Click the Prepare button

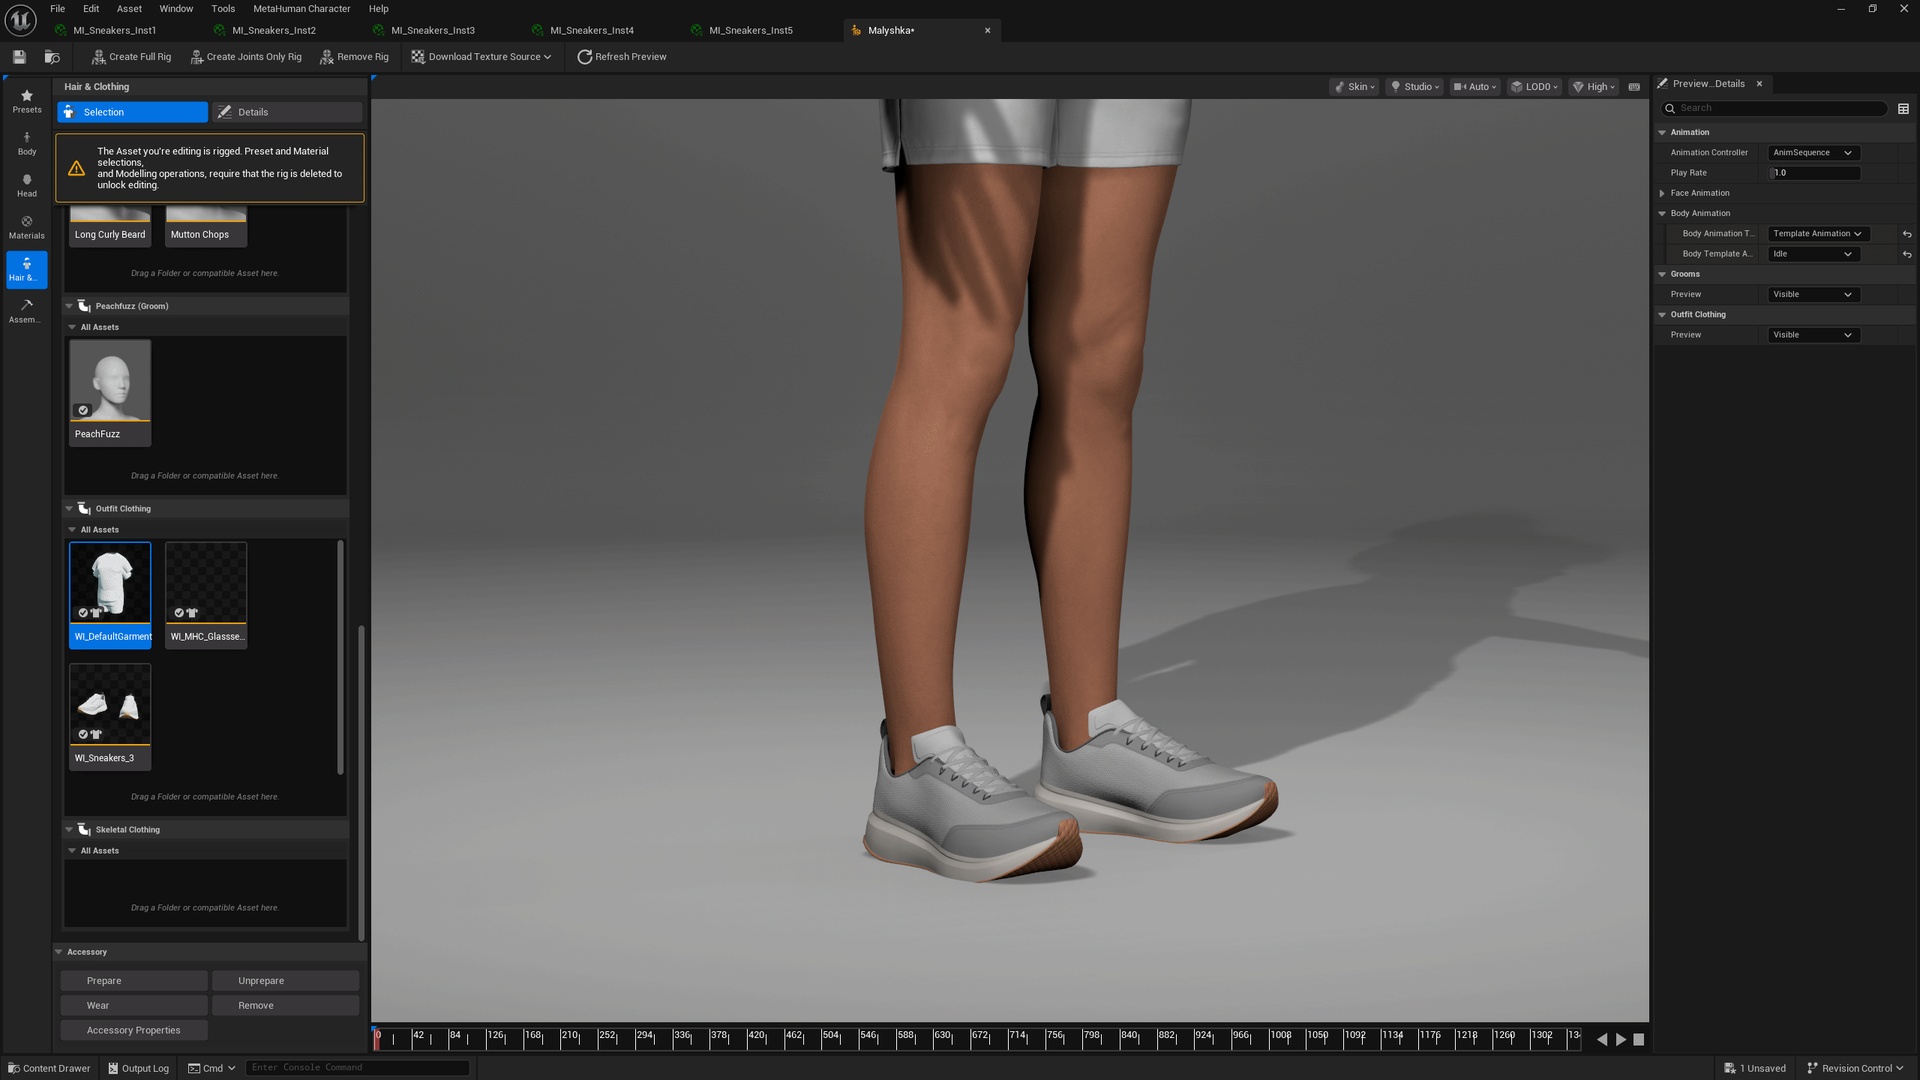[x=134, y=981]
